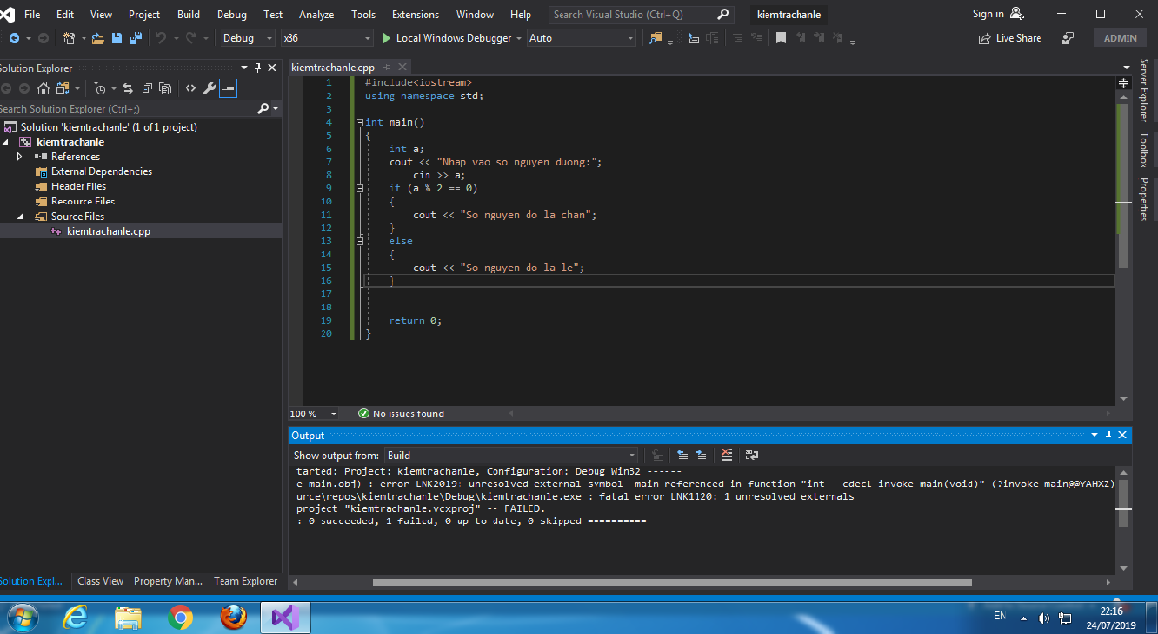1158x634 pixels.
Task: Click the Live Share button
Action: 1010,38
